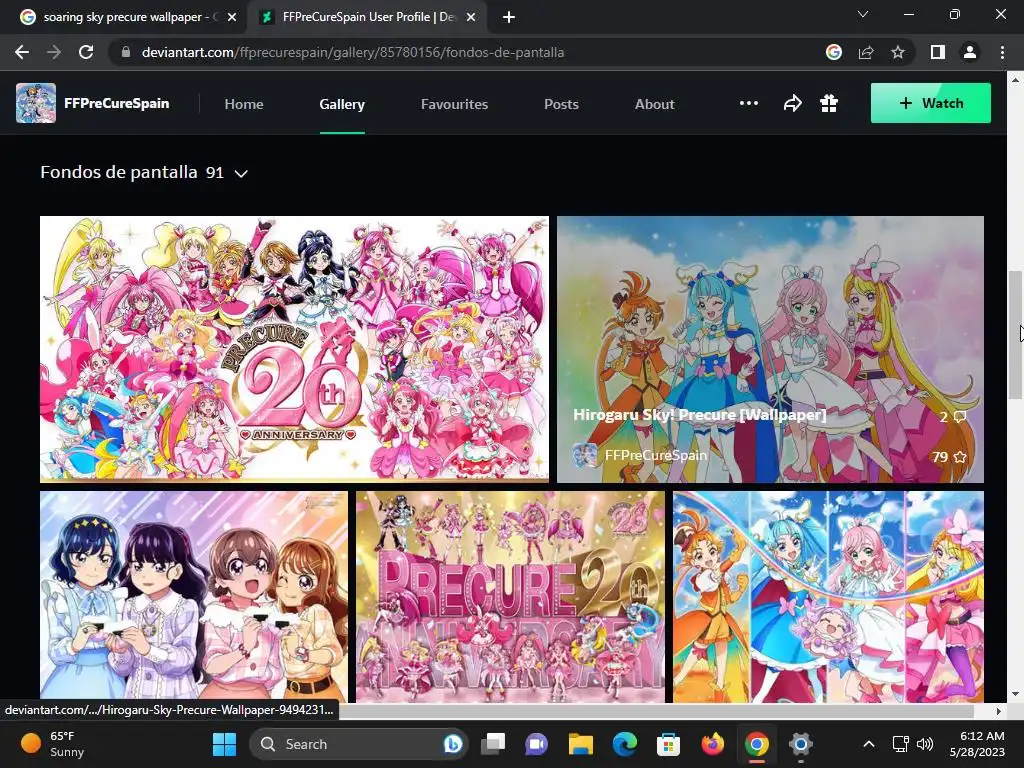Open a new browser tab
This screenshot has height=768, width=1024.
click(509, 18)
